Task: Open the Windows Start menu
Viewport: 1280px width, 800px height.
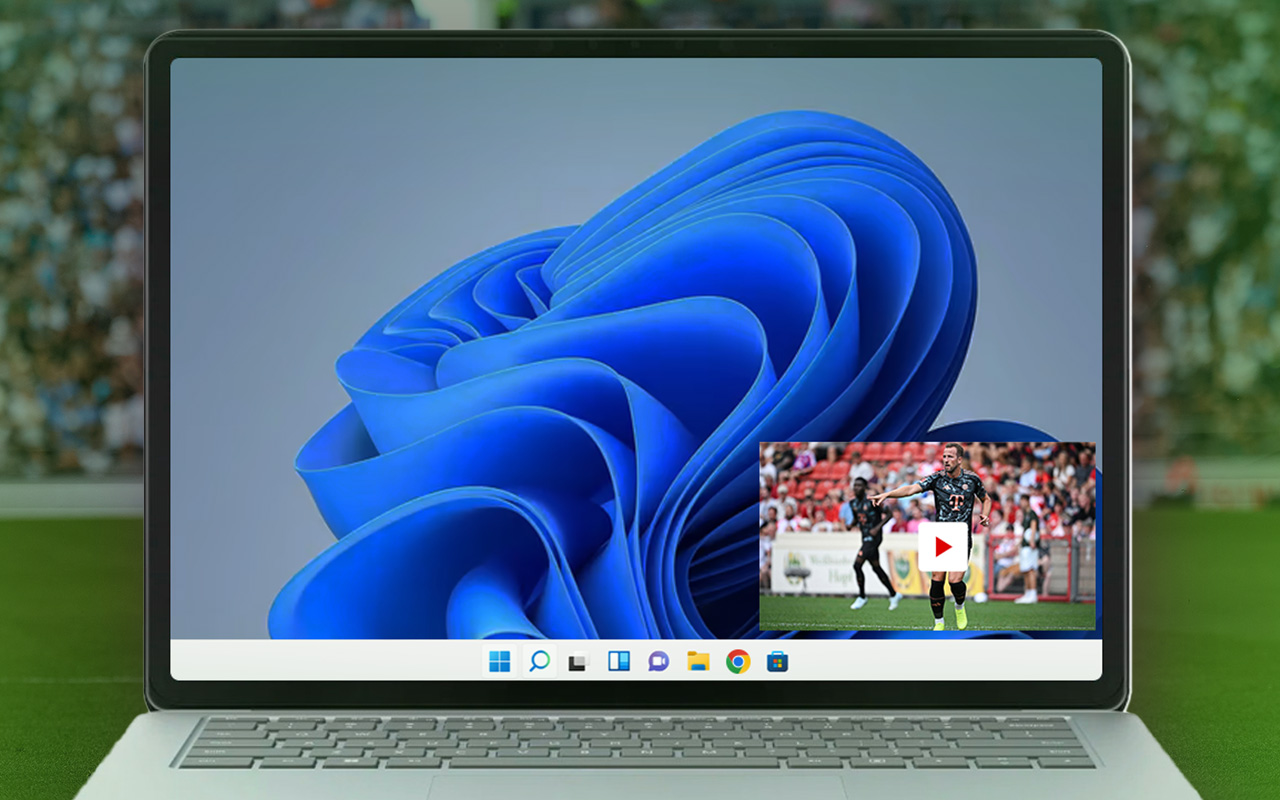Action: click(499, 661)
